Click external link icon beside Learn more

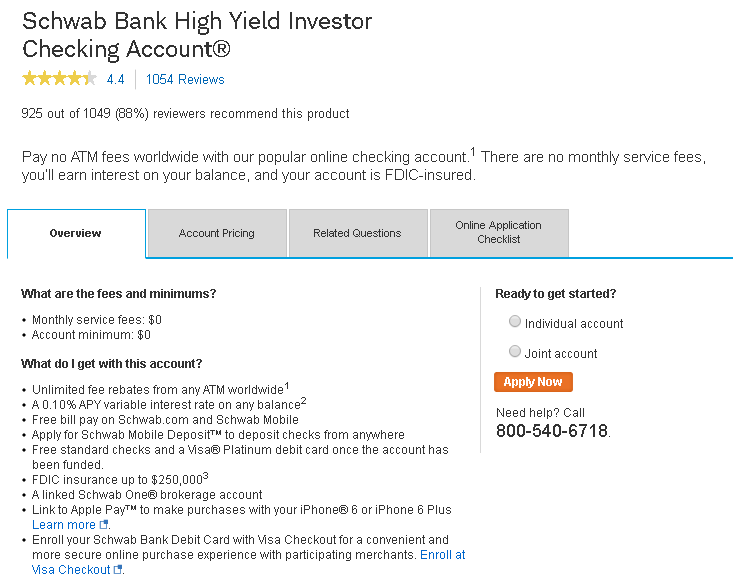[x=104, y=525]
